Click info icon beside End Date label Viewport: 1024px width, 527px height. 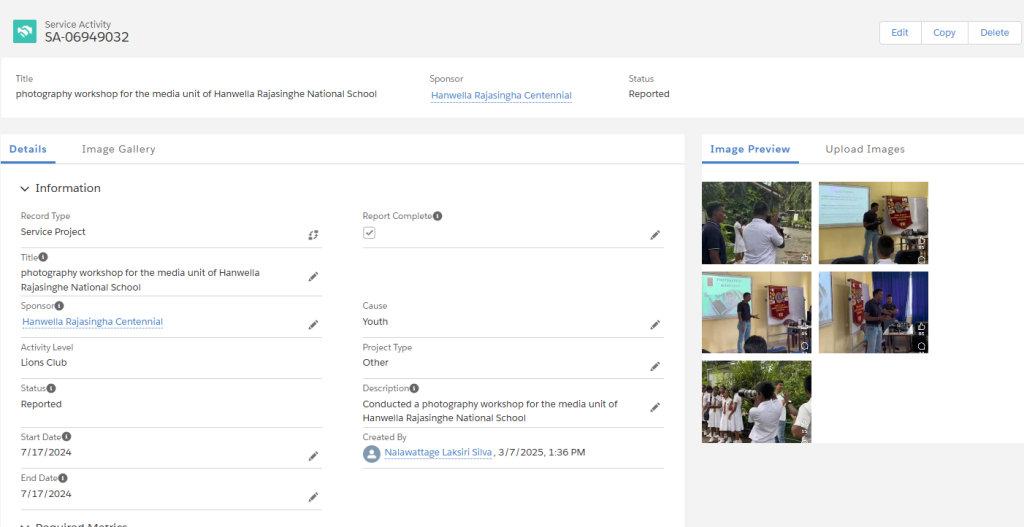[63, 478]
